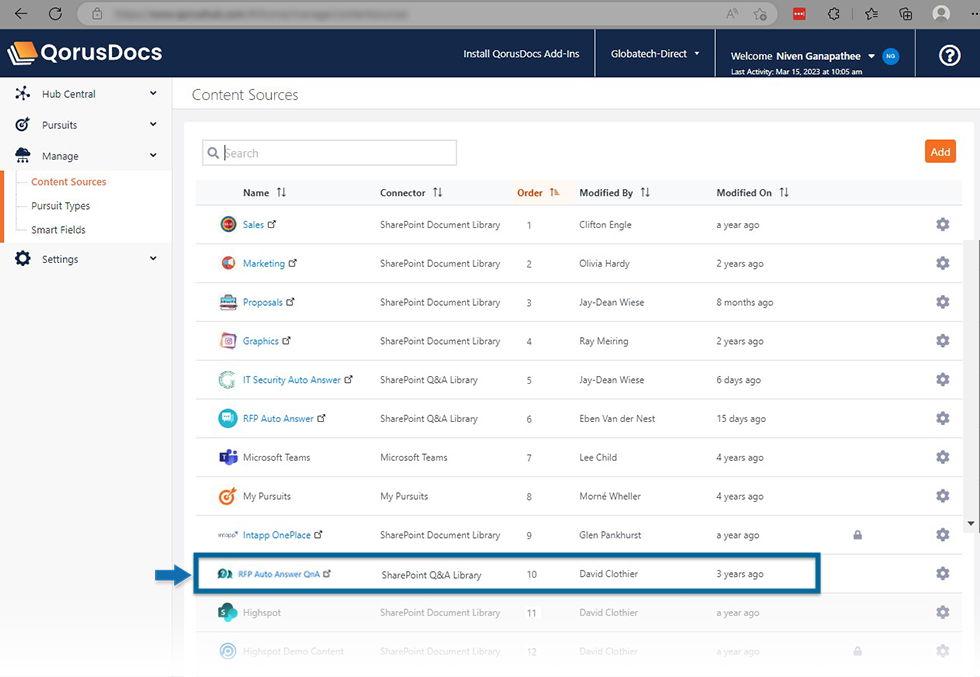This screenshot has height=677, width=980.
Task: Click the Marketing external link icon
Action: tap(292, 263)
